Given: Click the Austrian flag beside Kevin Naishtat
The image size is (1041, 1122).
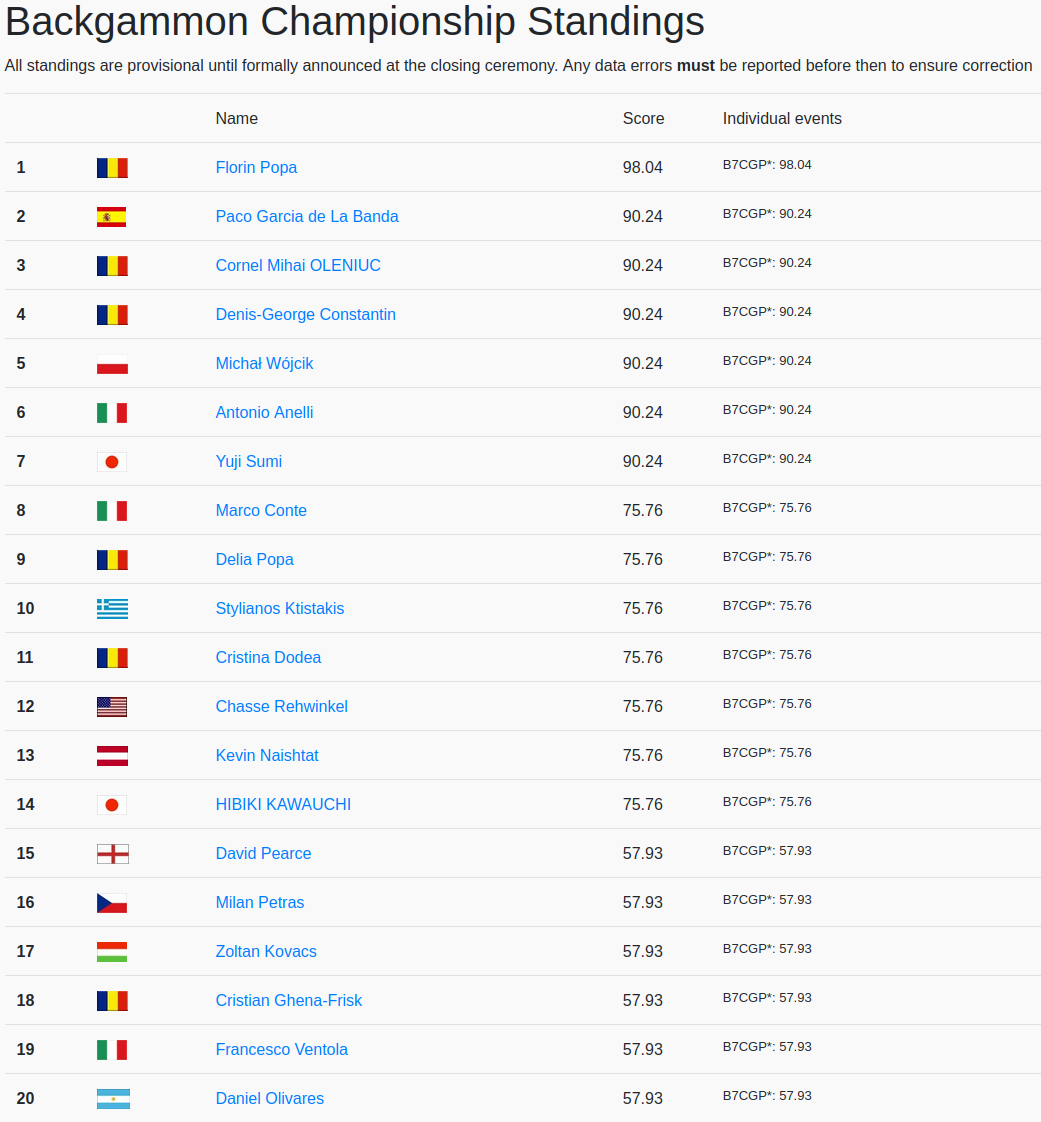Looking at the screenshot, I should tap(112, 756).
